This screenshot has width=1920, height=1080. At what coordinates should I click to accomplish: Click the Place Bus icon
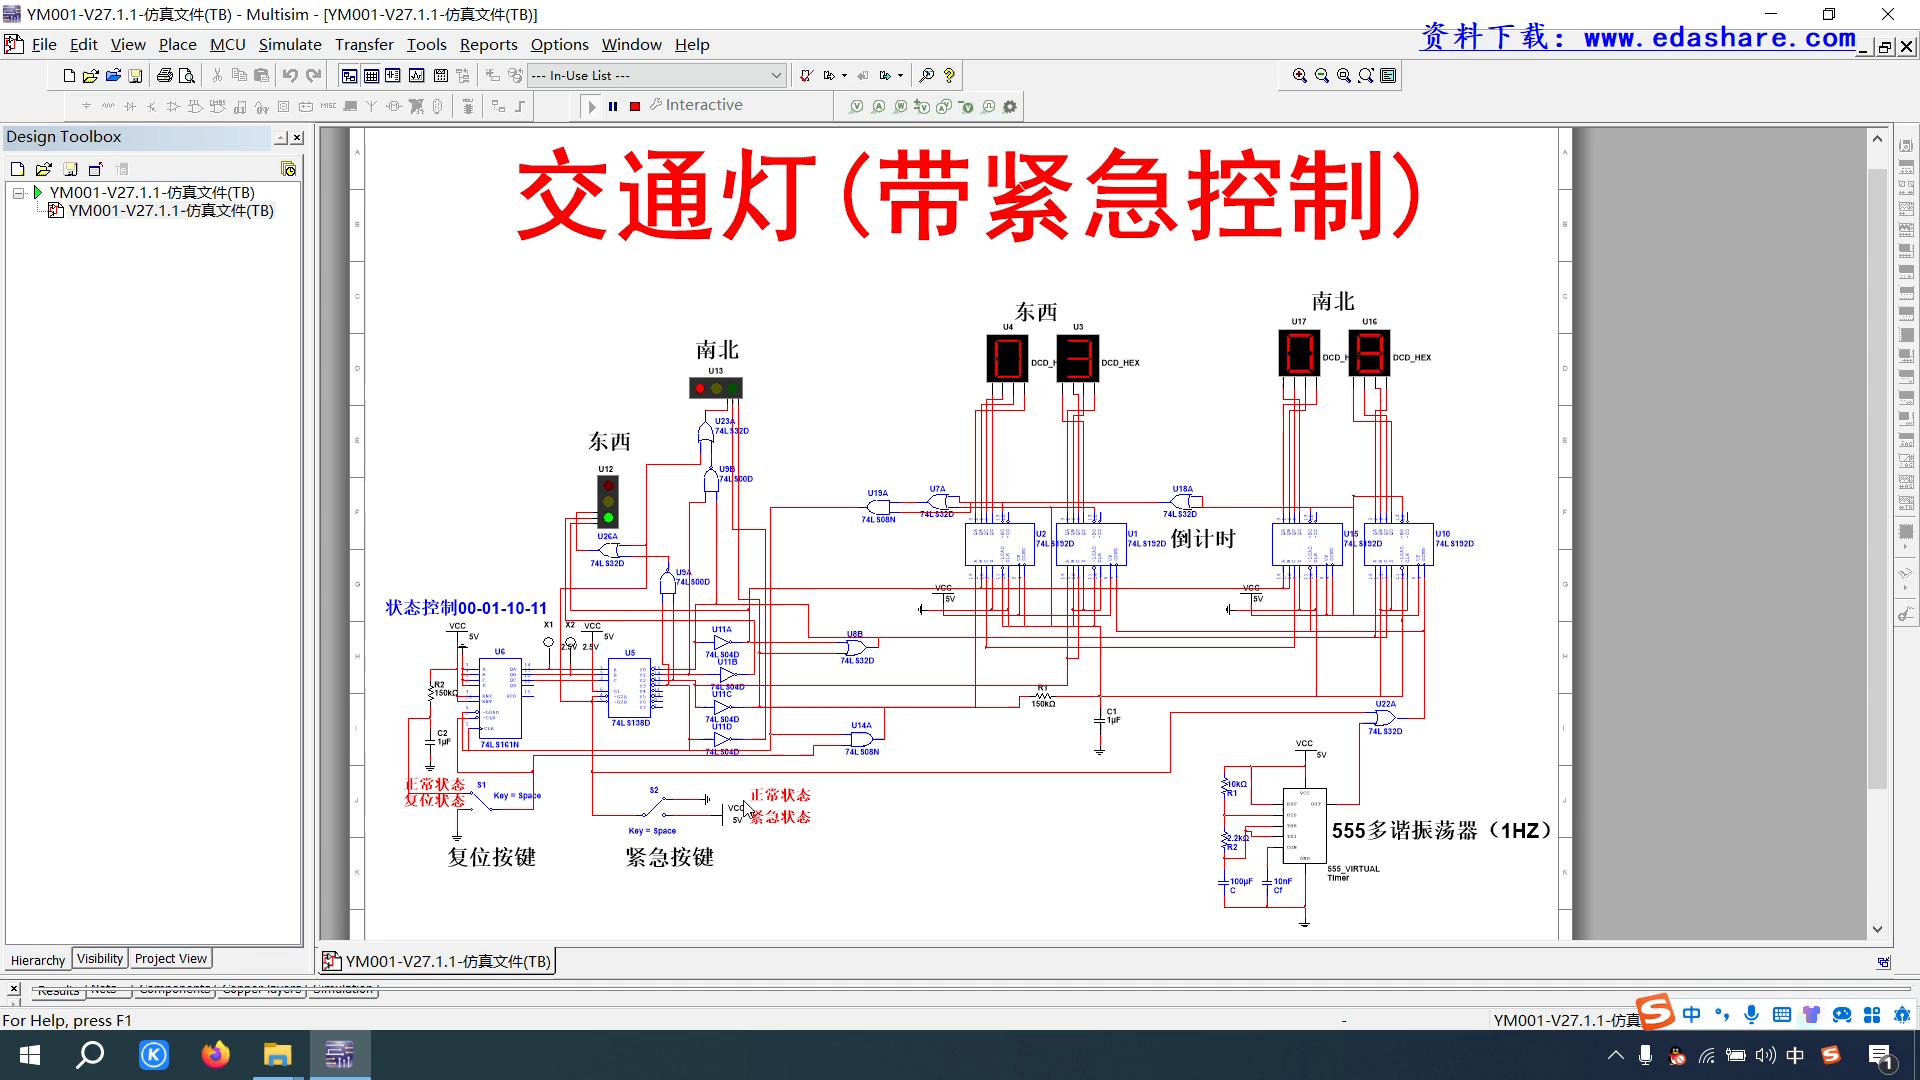tap(520, 106)
